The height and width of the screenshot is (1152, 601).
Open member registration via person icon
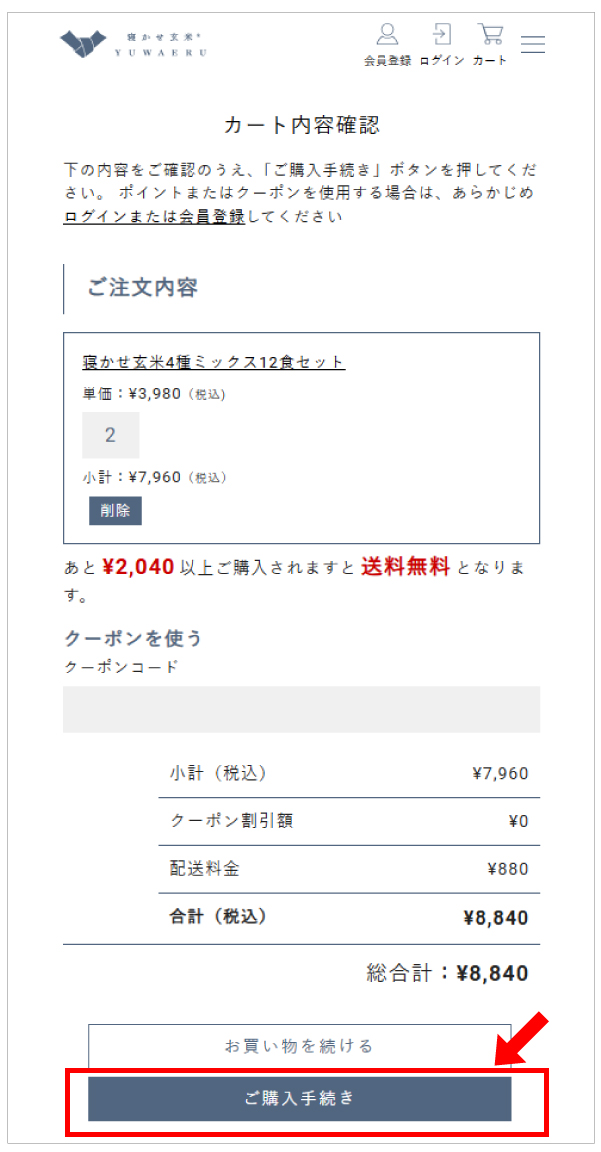(387, 34)
